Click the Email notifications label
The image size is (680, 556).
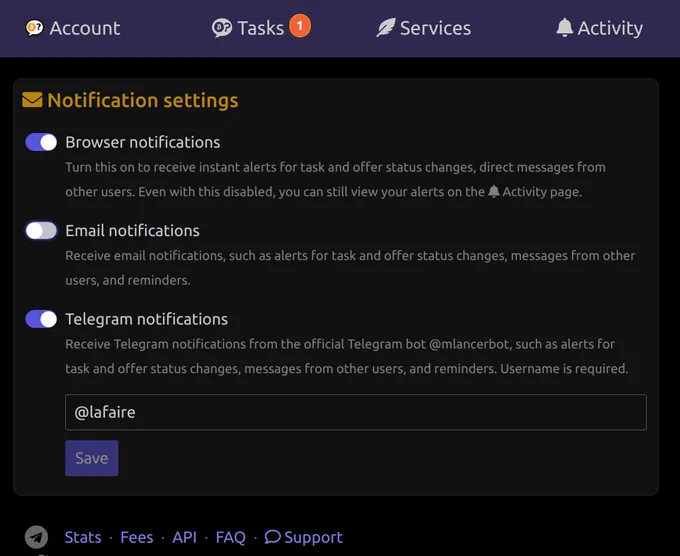[132, 231]
